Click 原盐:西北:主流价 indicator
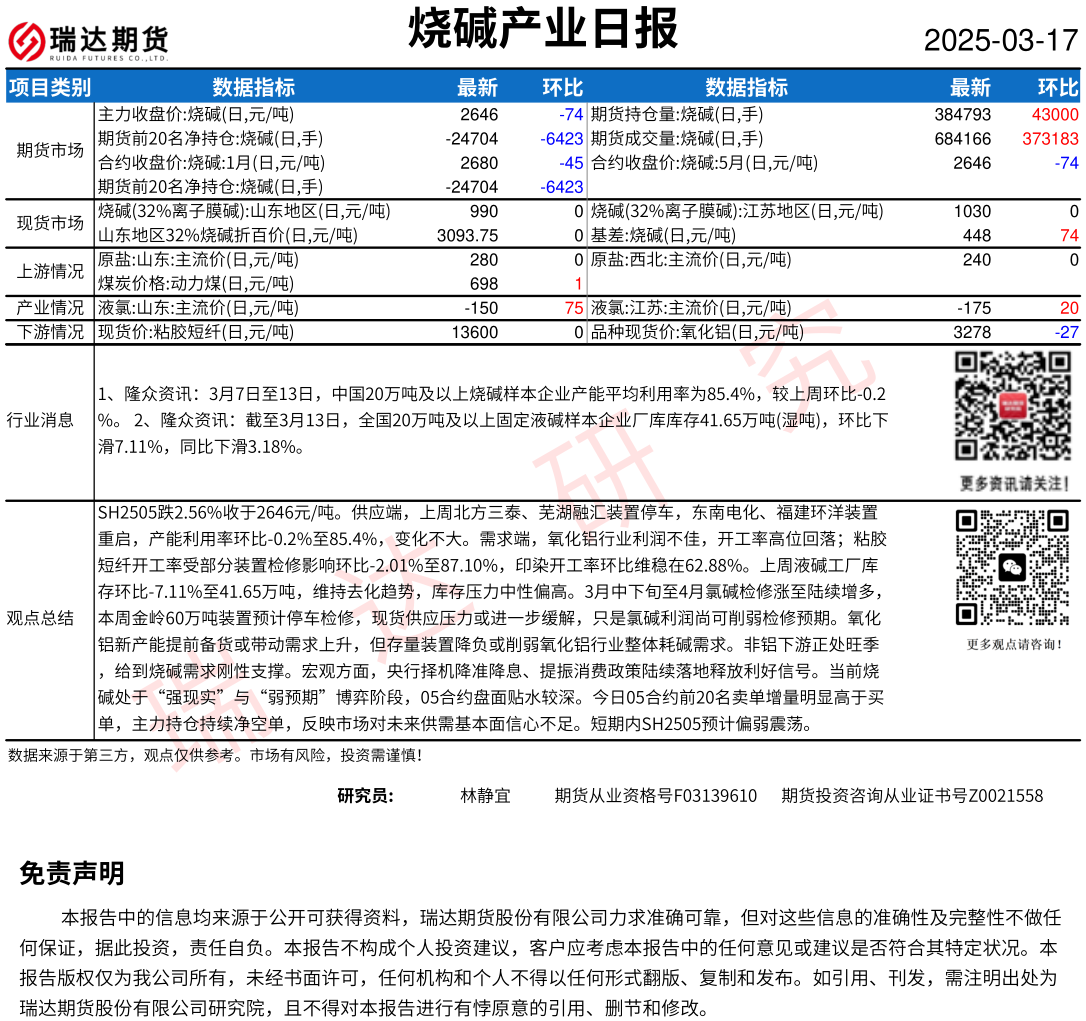Screen dimensions: 1086x1021 691,260
